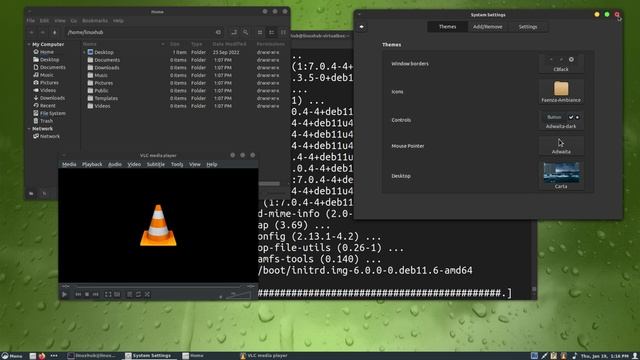Sort file list by Date Modified column
The width and height of the screenshot is (640, 360).
click(229, 44)
